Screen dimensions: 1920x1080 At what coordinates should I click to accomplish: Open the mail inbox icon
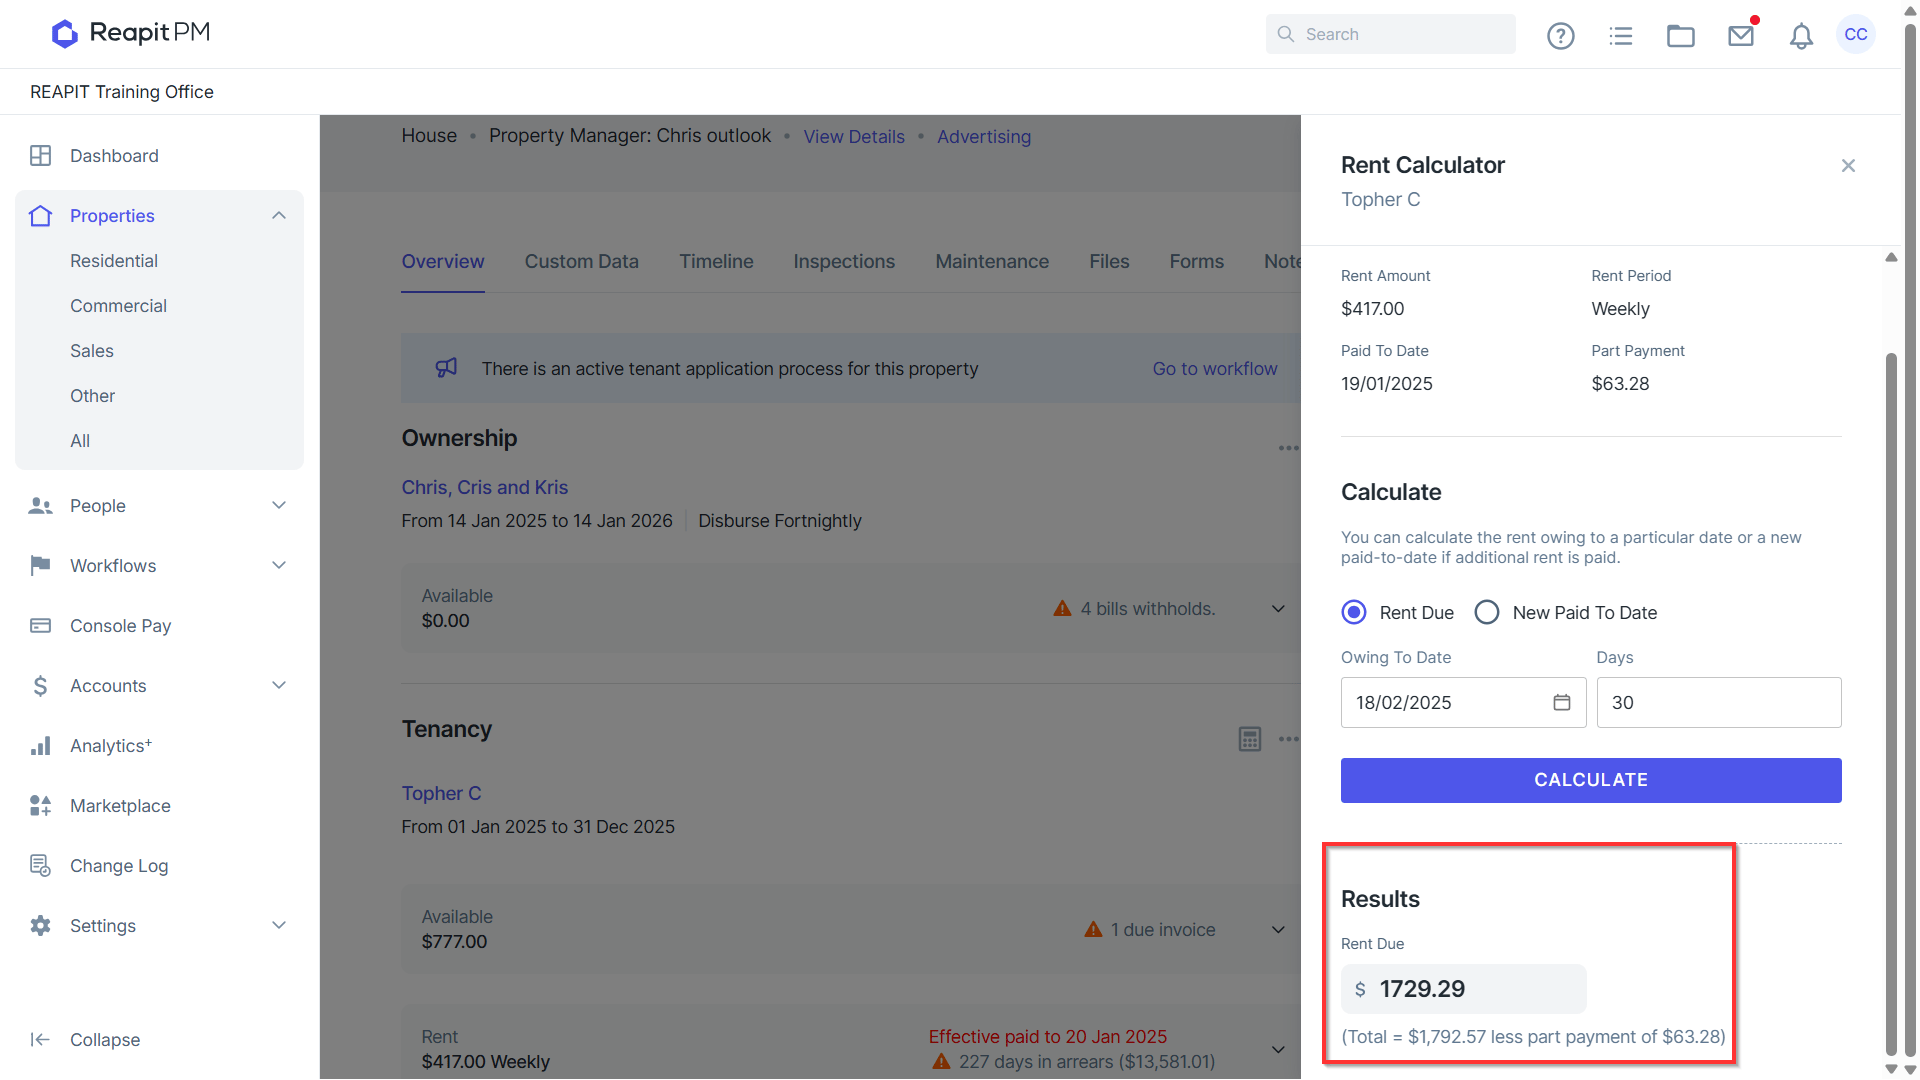[x=1741, y=36]
